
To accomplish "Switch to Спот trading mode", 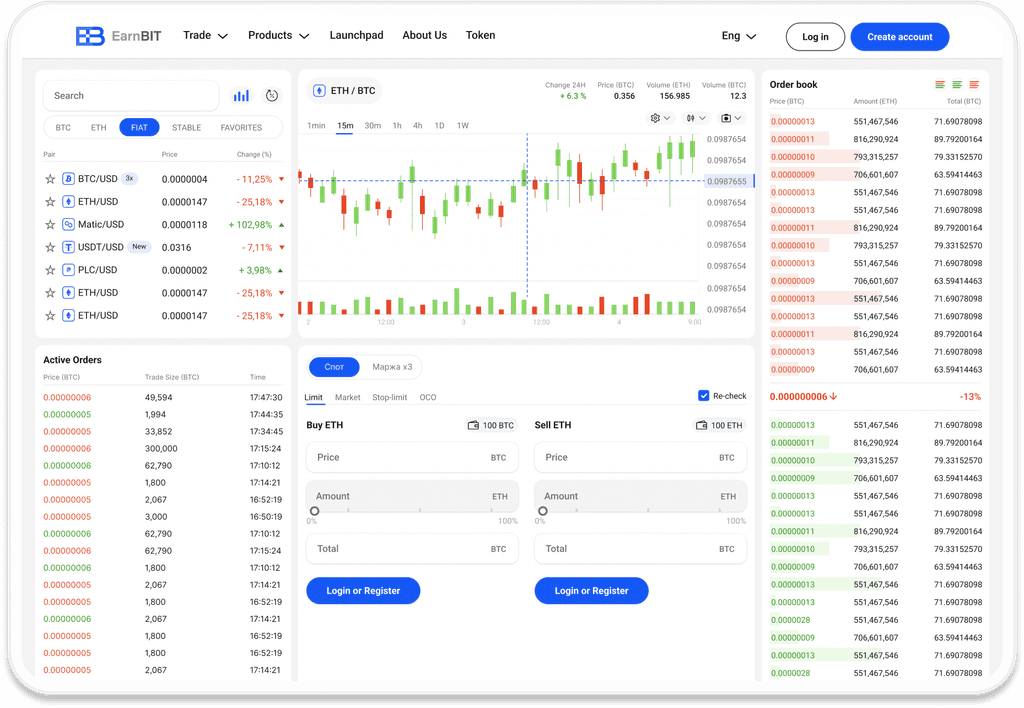I will pos(334,367).
